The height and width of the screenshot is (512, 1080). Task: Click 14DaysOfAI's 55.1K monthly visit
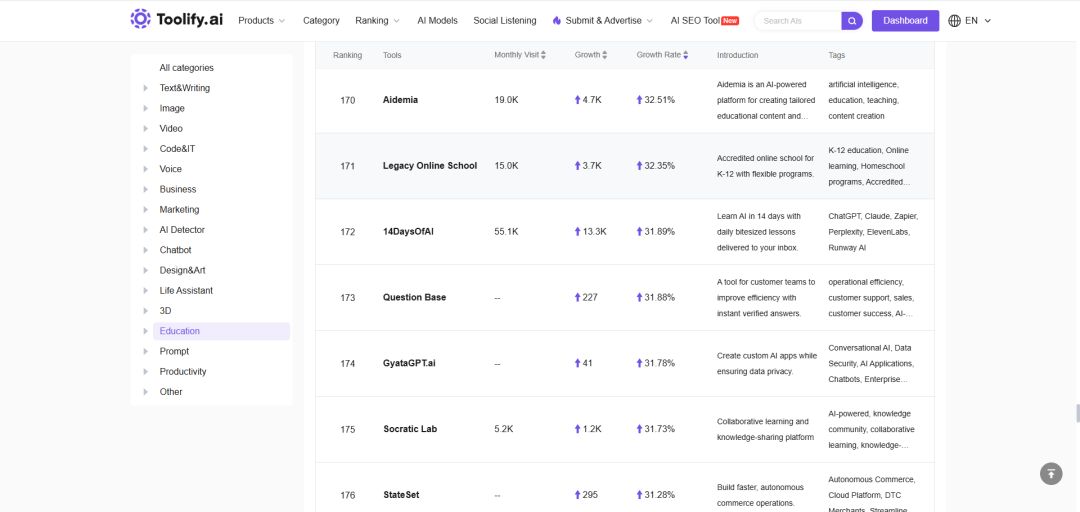[506, 232]
